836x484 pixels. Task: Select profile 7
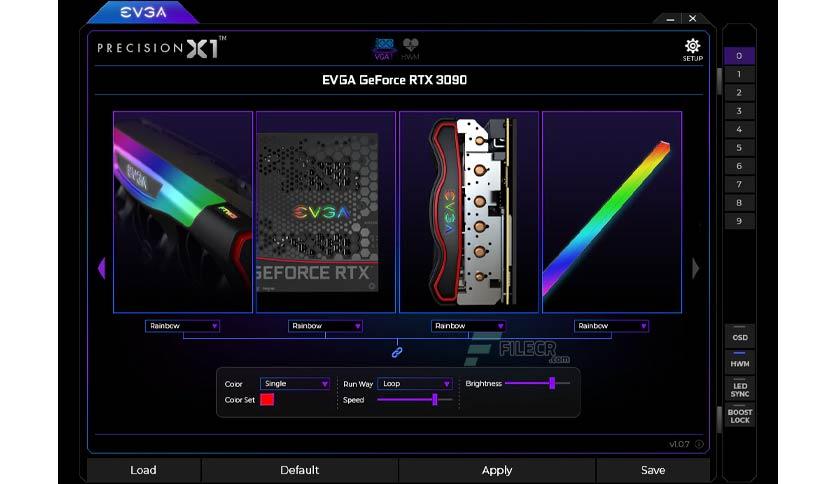(x=739, y=184)
